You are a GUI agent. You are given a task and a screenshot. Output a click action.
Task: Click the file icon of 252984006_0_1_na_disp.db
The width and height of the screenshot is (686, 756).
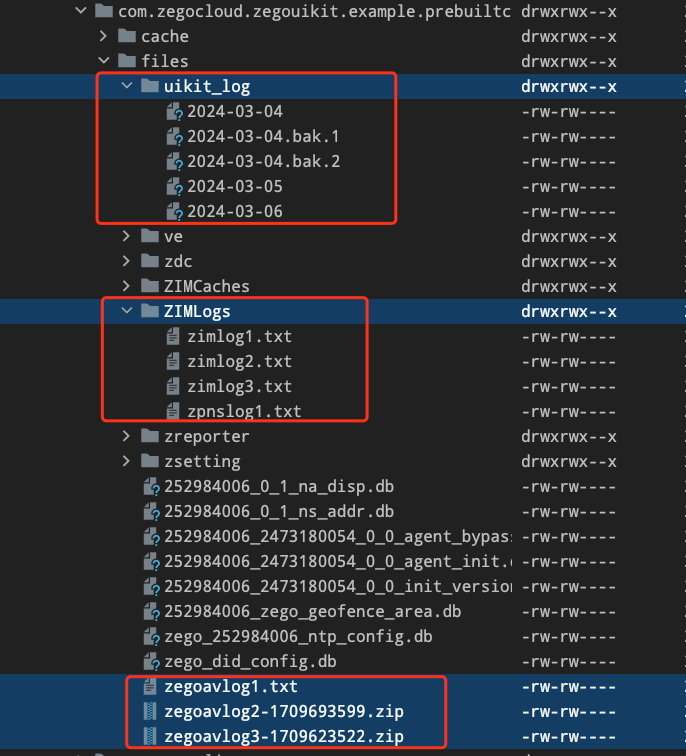[151, 487]
